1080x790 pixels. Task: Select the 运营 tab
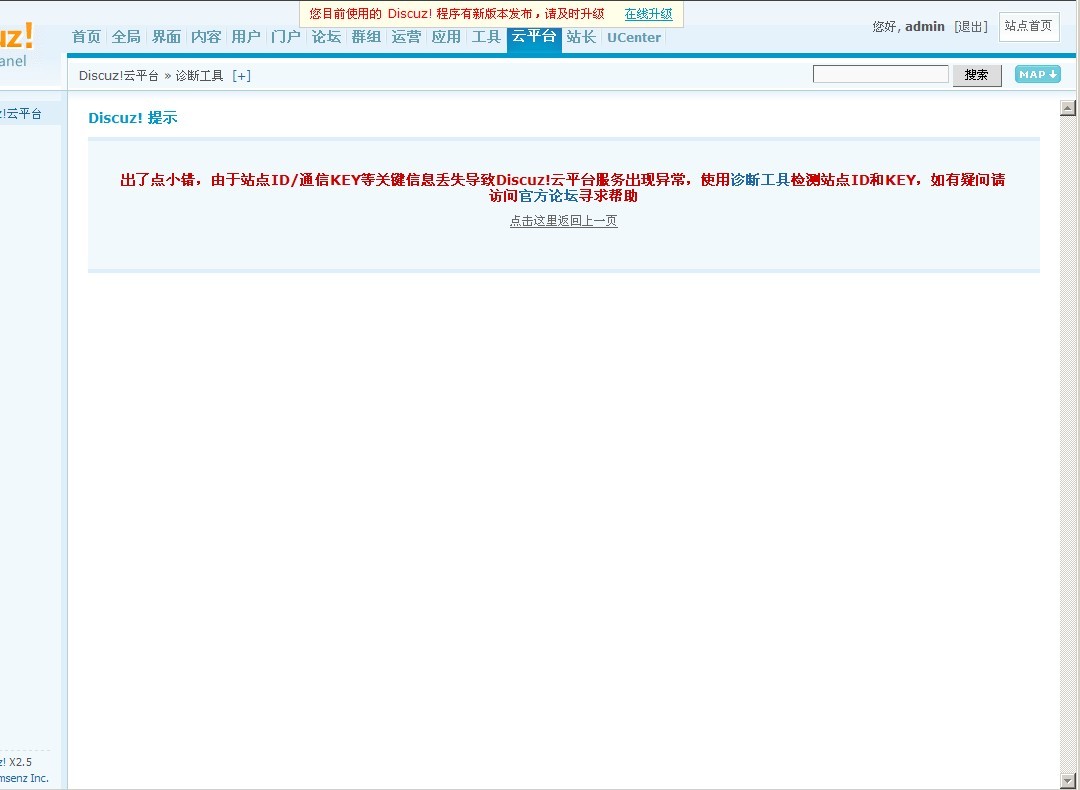[406, 37]
